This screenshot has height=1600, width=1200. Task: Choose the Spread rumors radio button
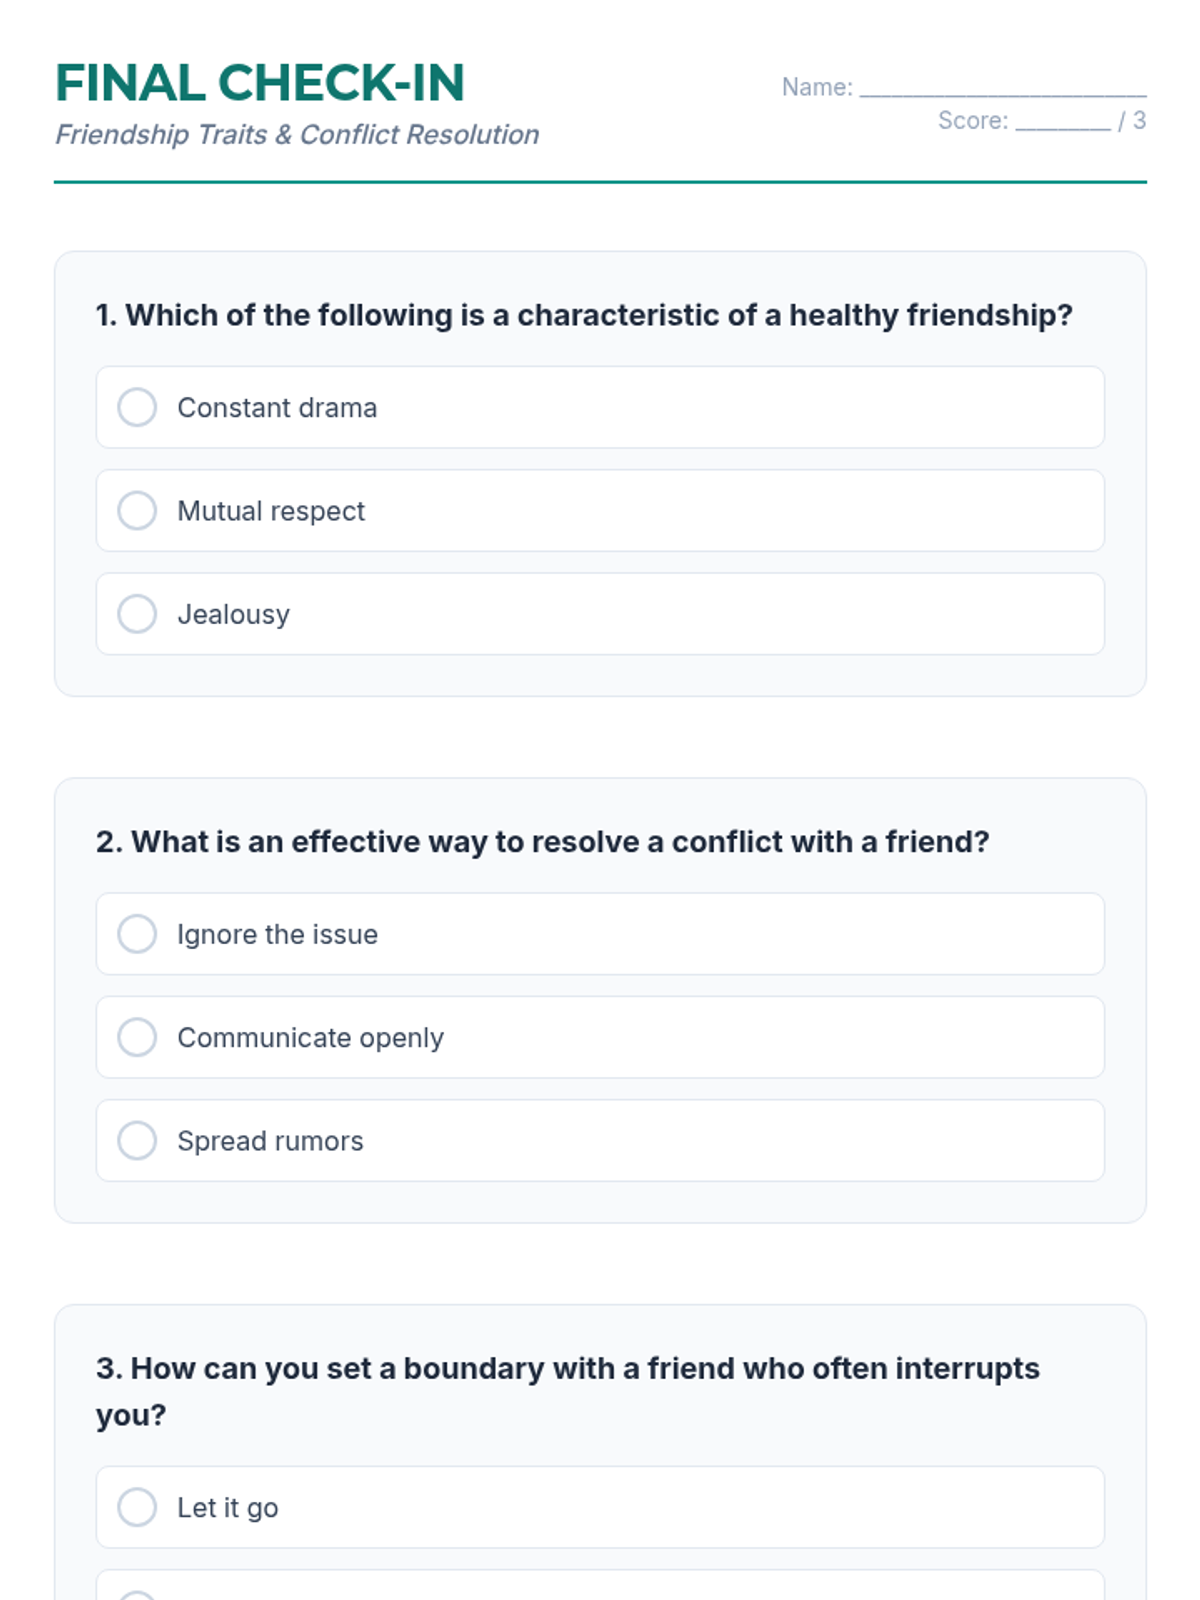click(137, 1140)
